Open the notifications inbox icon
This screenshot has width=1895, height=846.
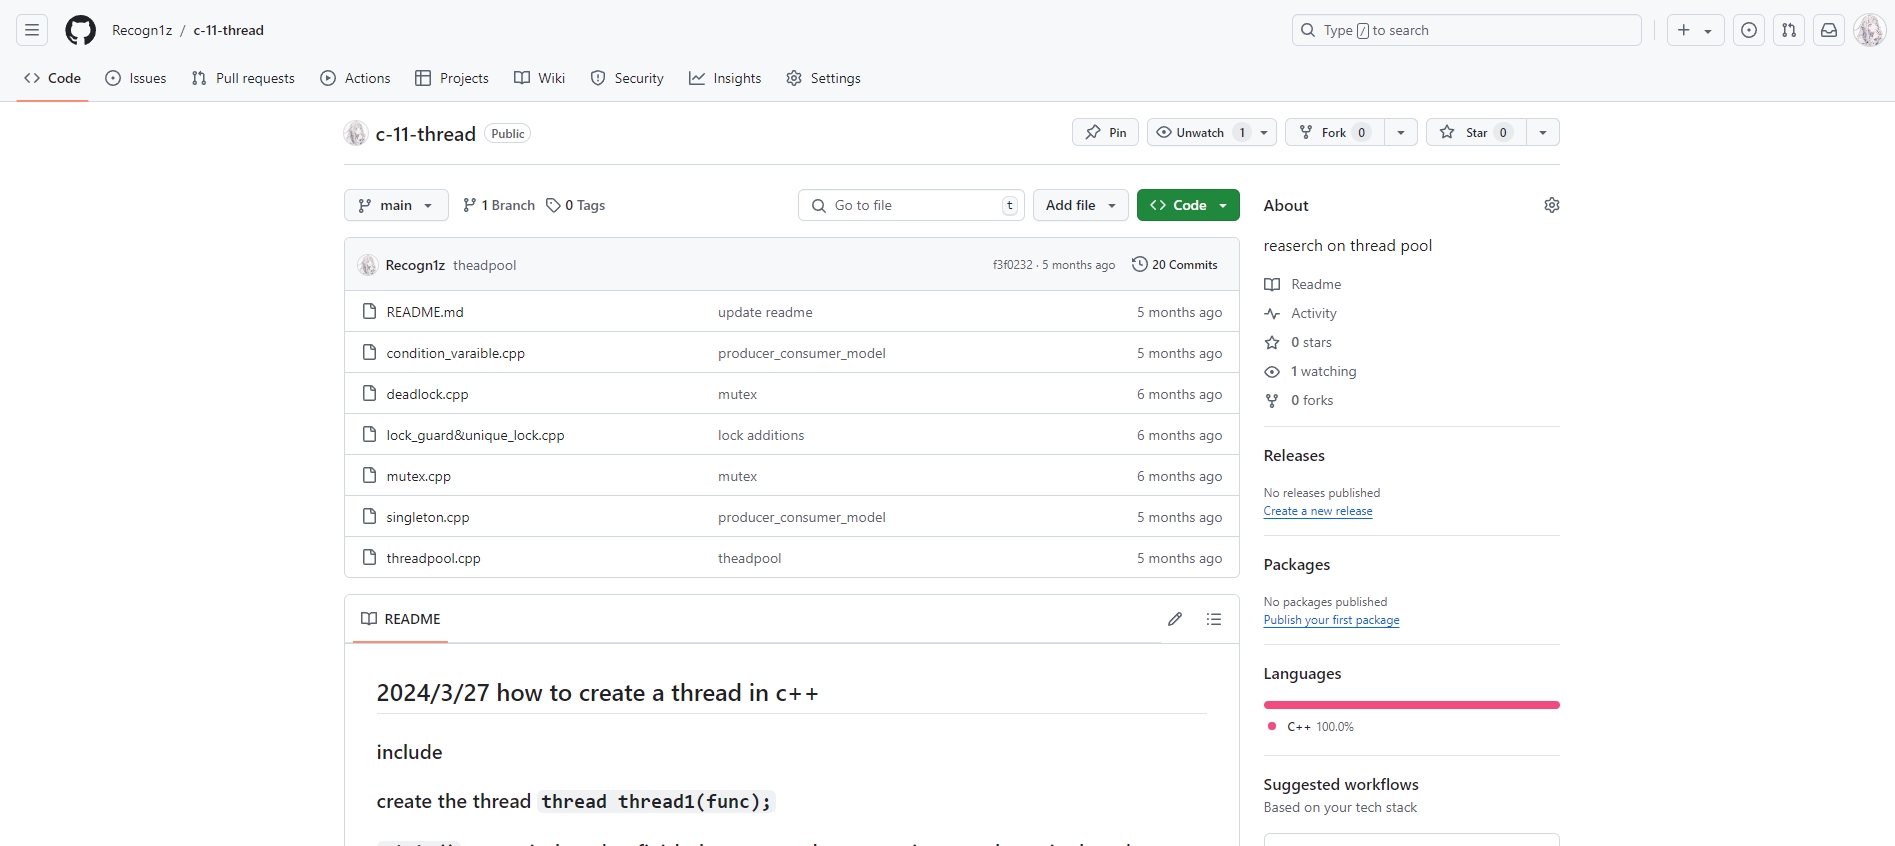click(x=1829, y=30)
